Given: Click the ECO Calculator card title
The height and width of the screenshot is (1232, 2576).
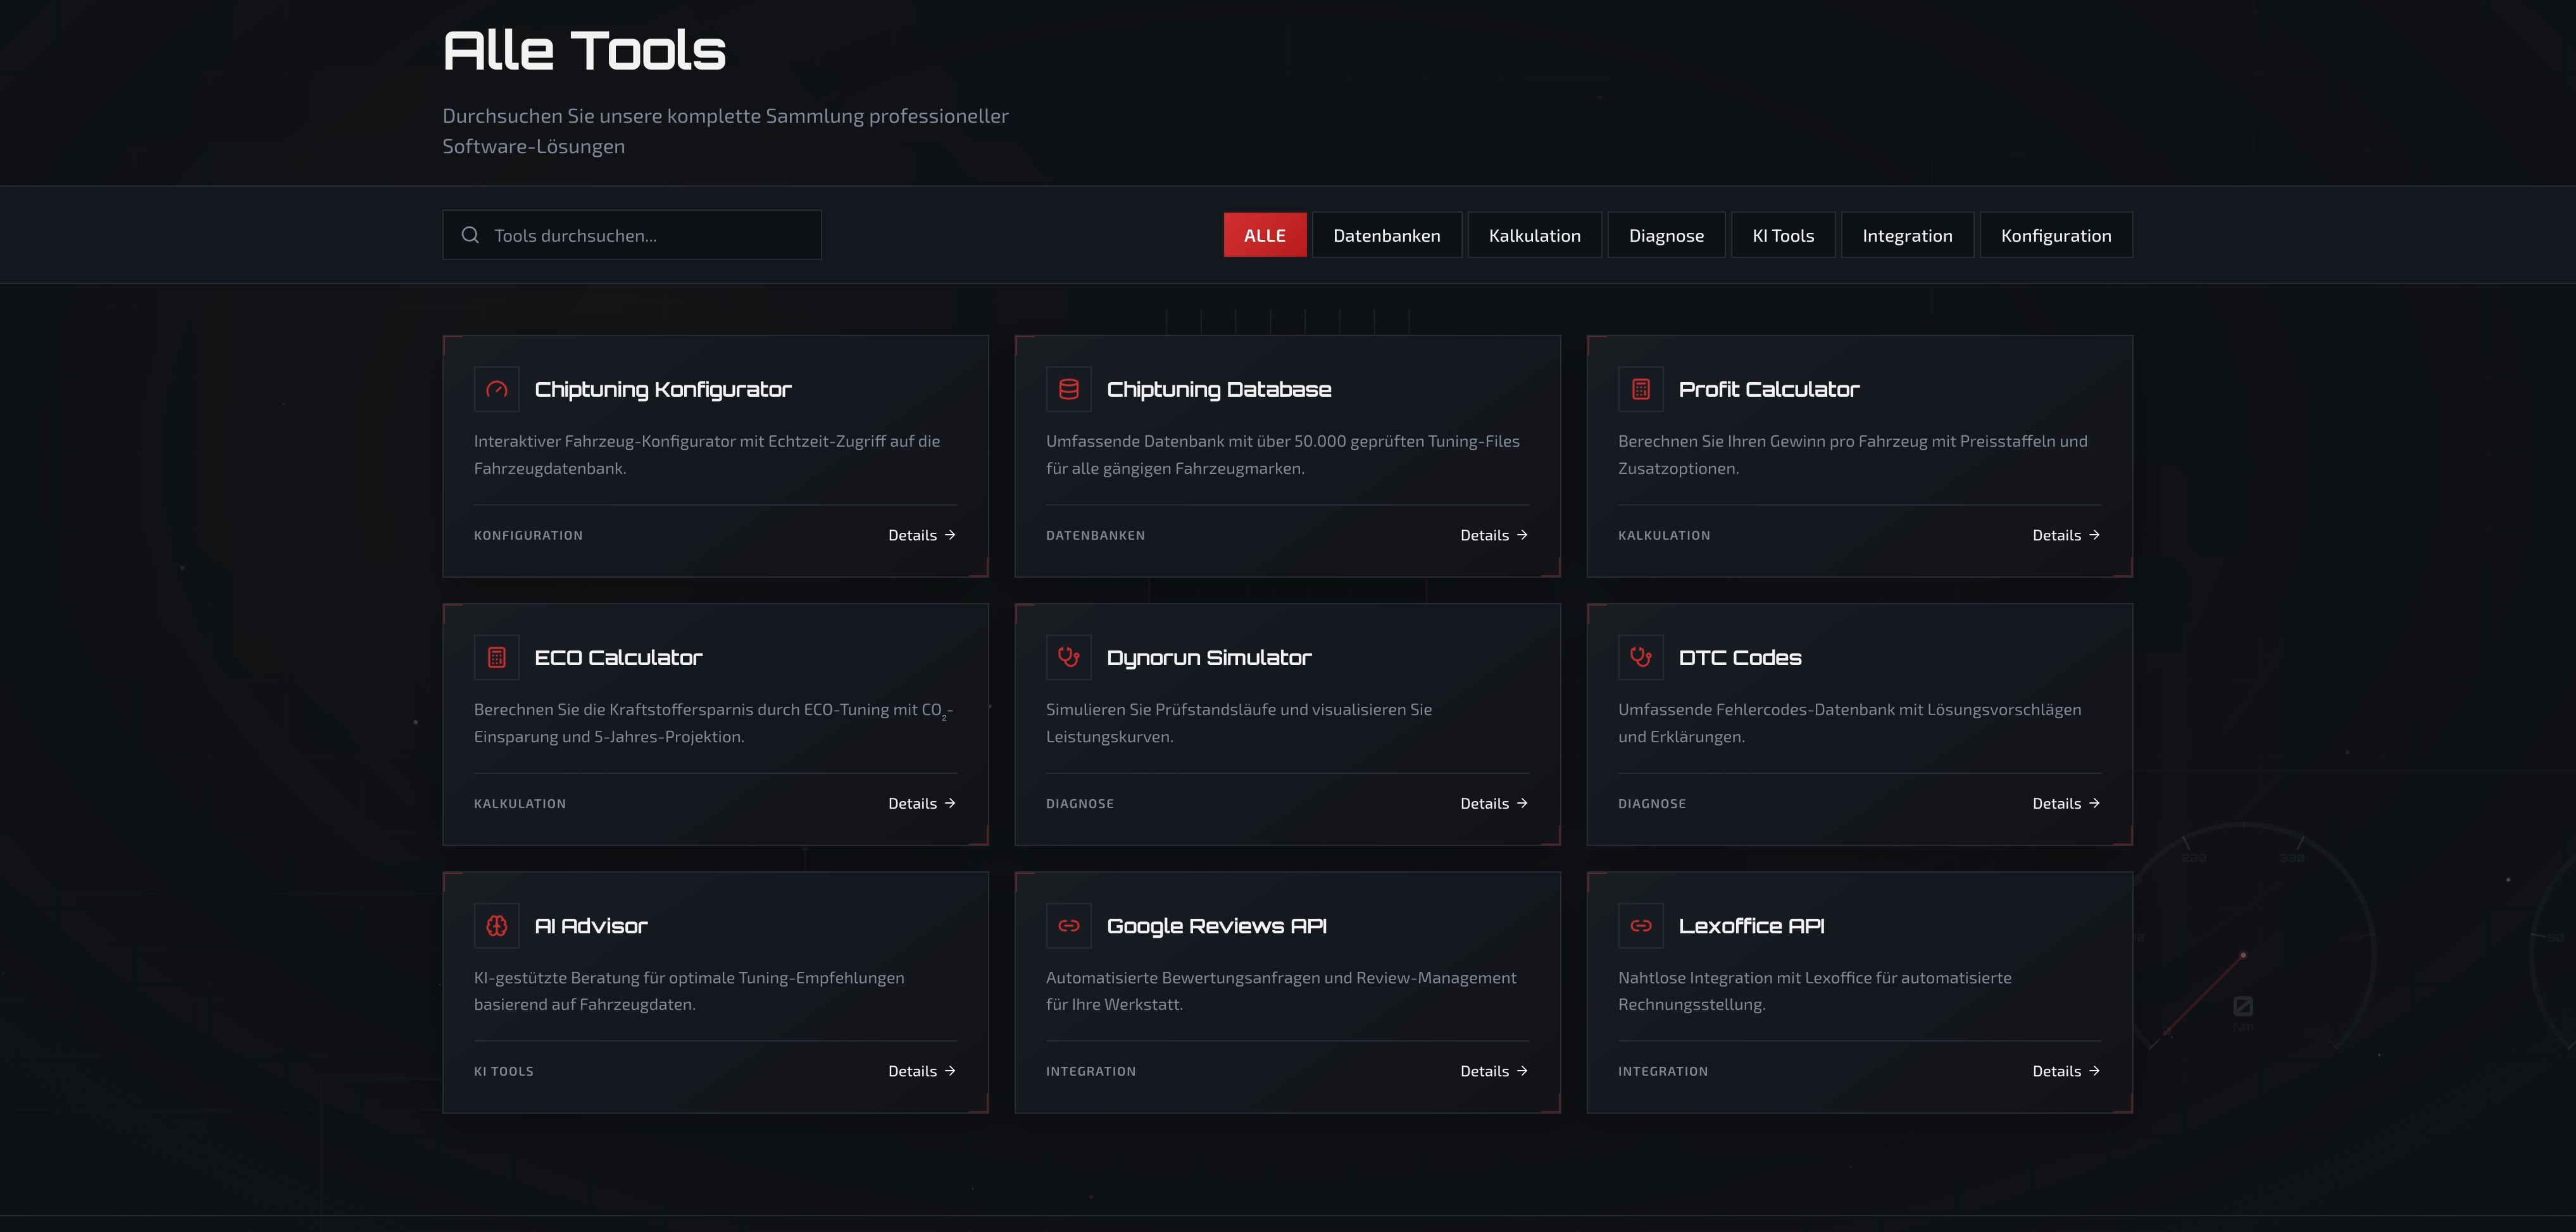Looking at the screenshot, I should (x=618, y=657).
